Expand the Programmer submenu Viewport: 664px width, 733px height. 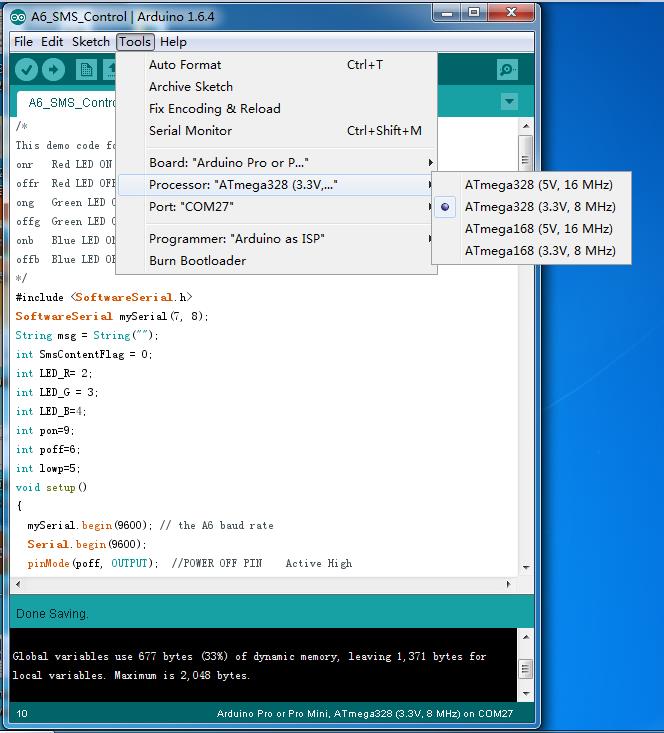coord(277,238)
